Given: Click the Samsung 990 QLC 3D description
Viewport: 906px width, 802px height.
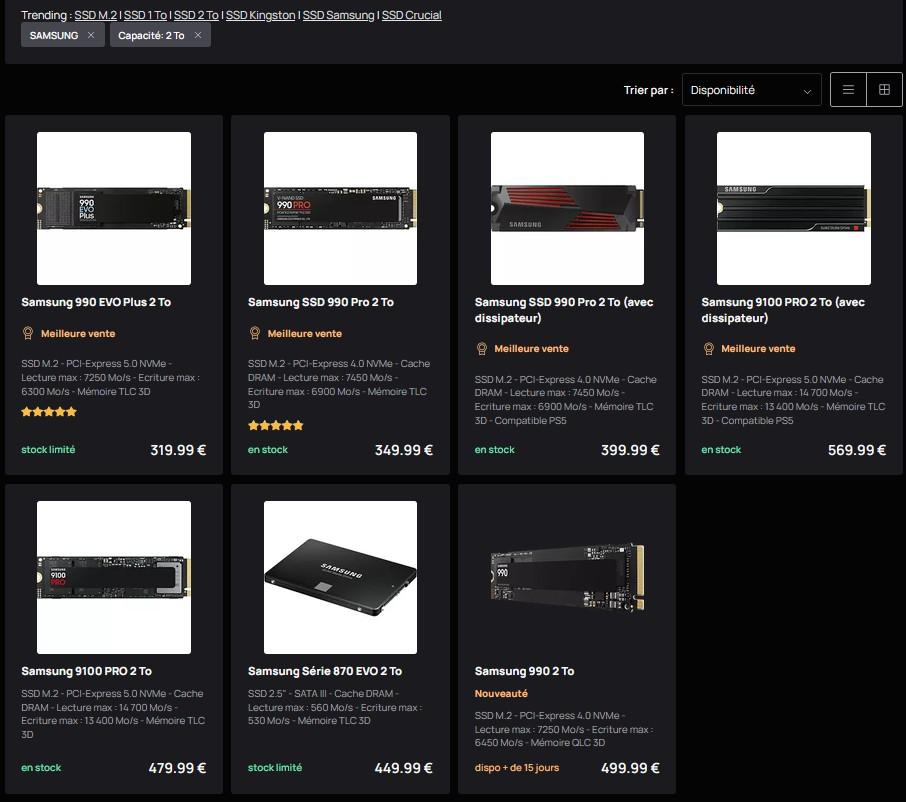Looking at the screenshot, I should [564, 729].
